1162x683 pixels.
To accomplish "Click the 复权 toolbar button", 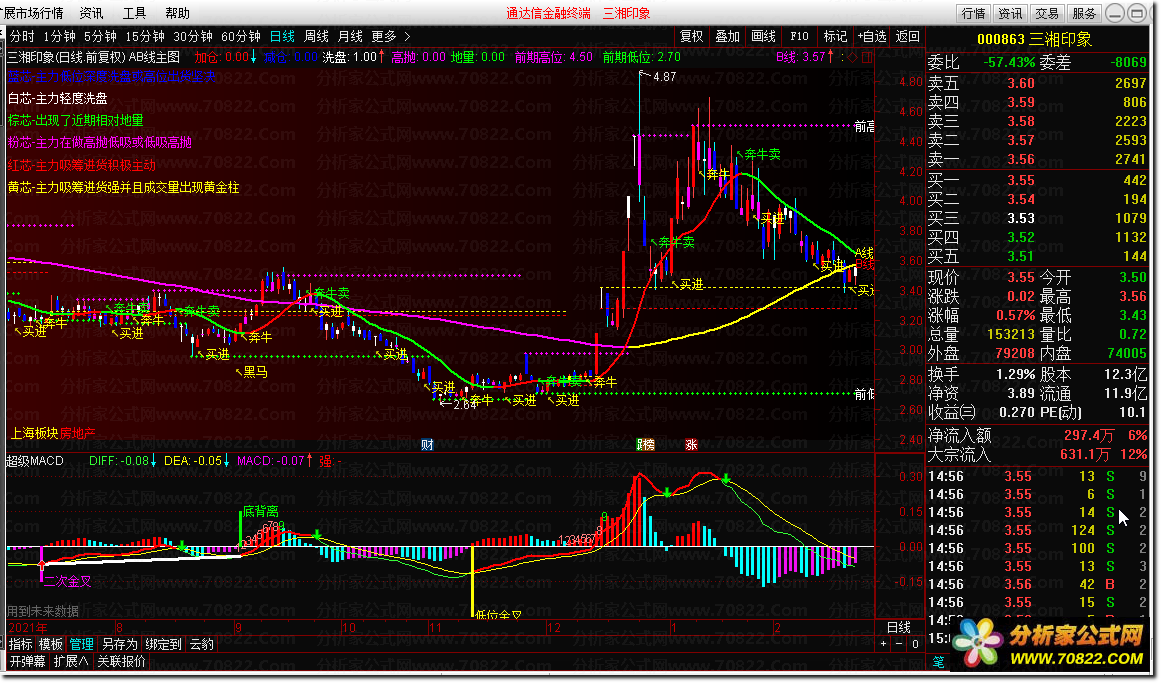I will point(691,36).
